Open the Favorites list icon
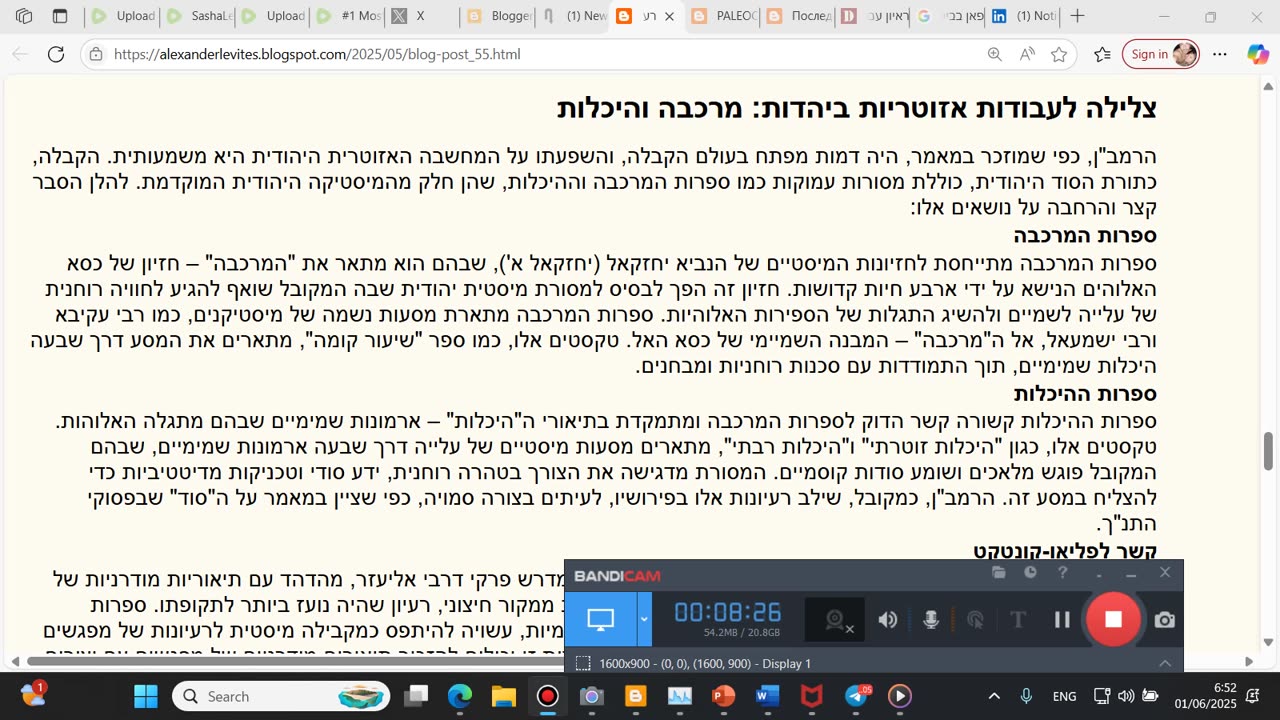This screenshot has width=1280, height=720. (x=1102, y=54)
